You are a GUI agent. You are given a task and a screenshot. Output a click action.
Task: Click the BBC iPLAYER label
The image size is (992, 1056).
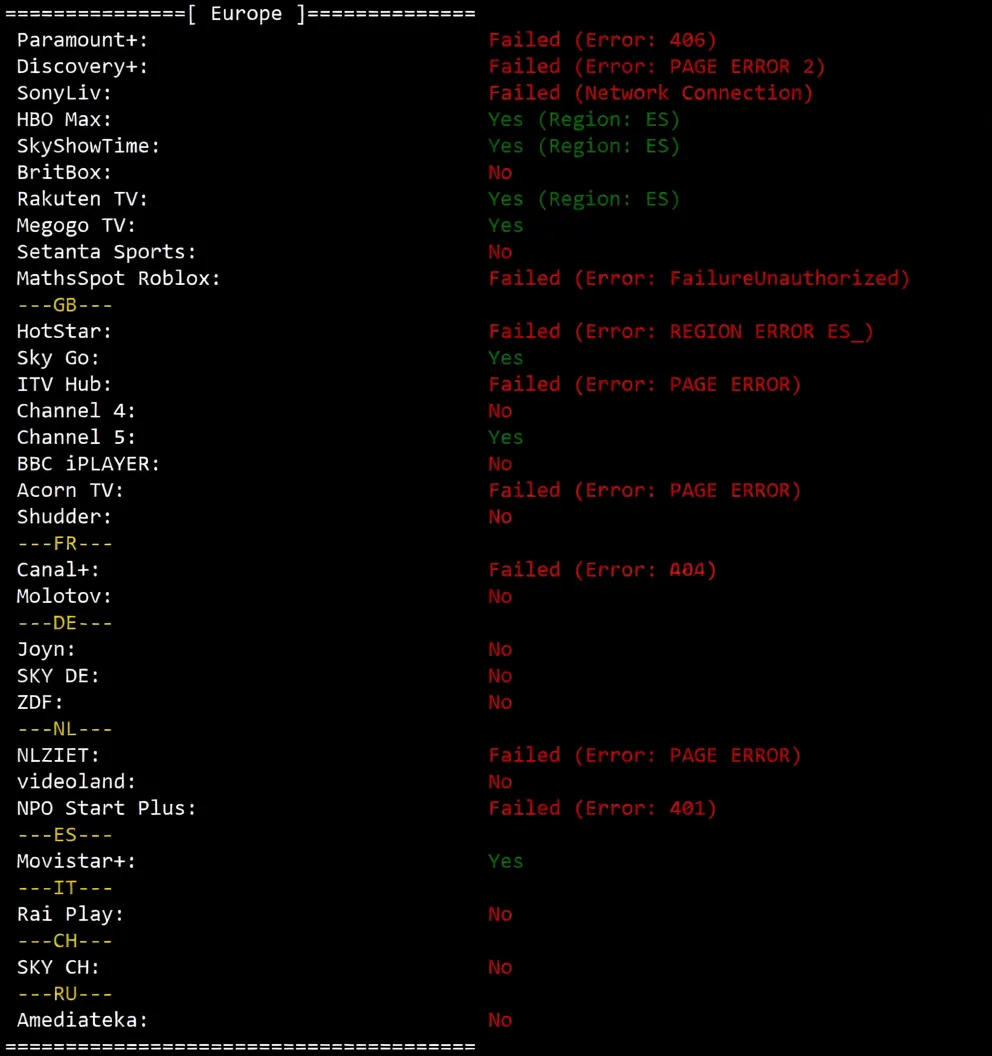click(88, 464)
